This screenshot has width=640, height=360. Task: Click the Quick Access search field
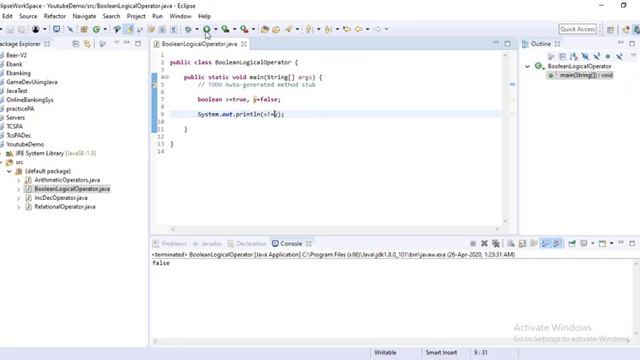[x=578, y=29]
